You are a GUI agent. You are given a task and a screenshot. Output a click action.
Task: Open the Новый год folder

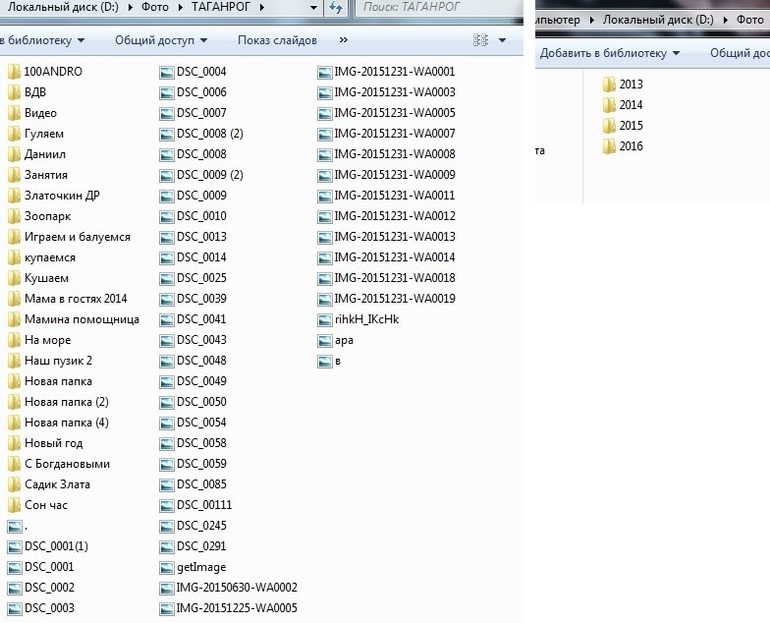tap(53, 443)
